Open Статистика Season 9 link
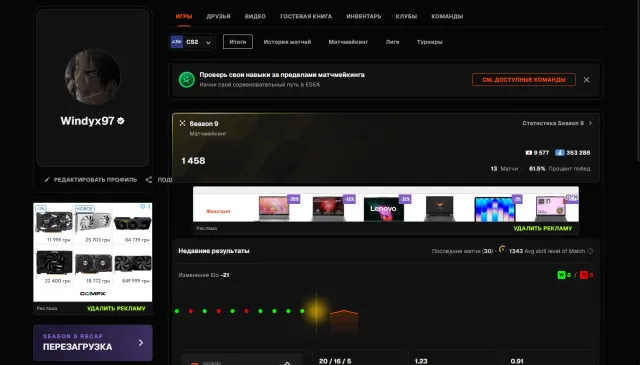This screenshot has height=365, width=640. click(x=553, y=123)
